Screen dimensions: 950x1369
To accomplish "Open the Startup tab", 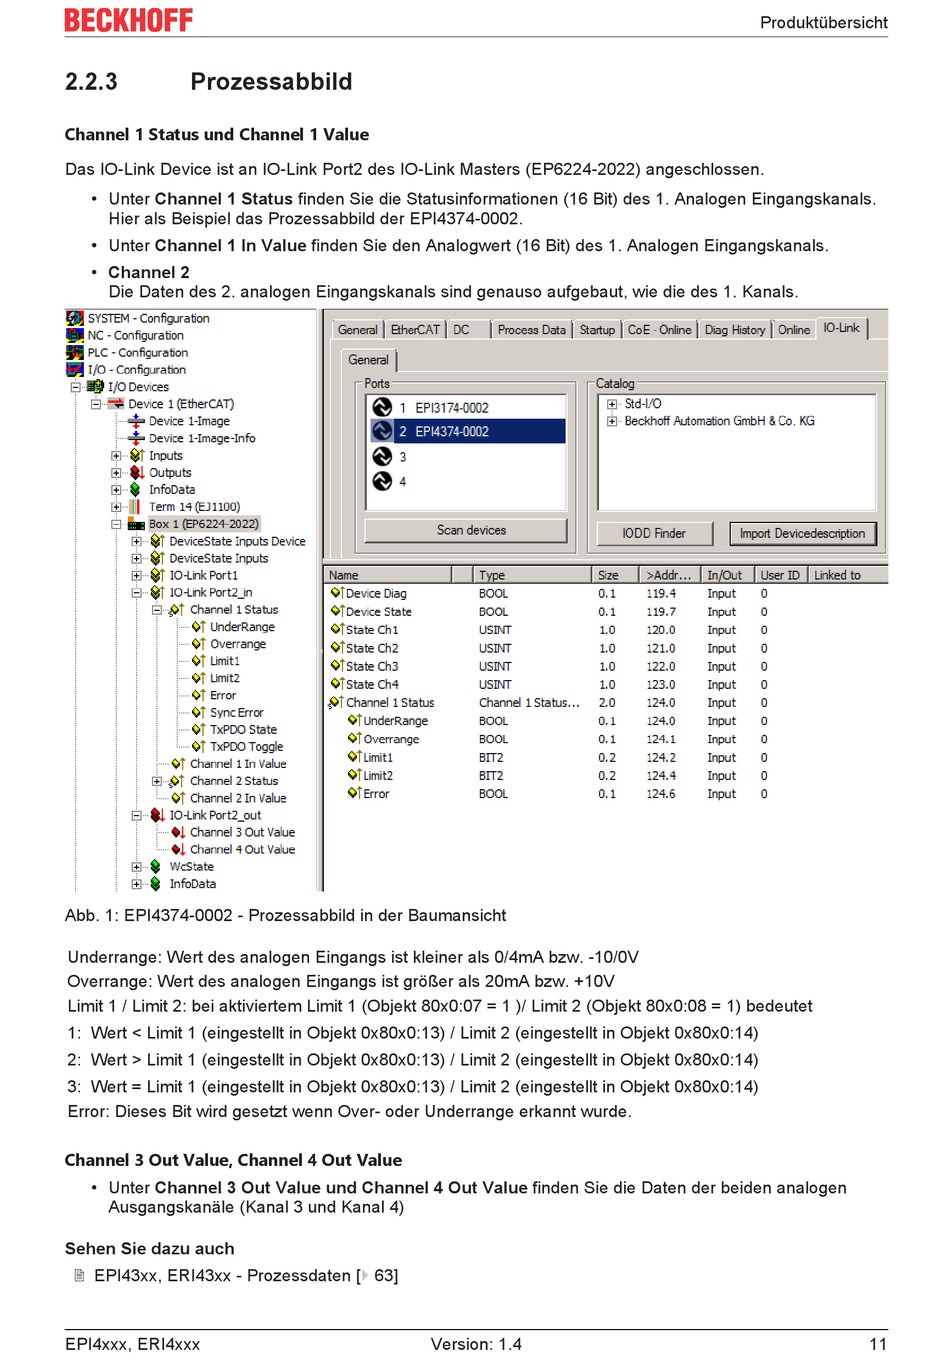I will 597,330.
